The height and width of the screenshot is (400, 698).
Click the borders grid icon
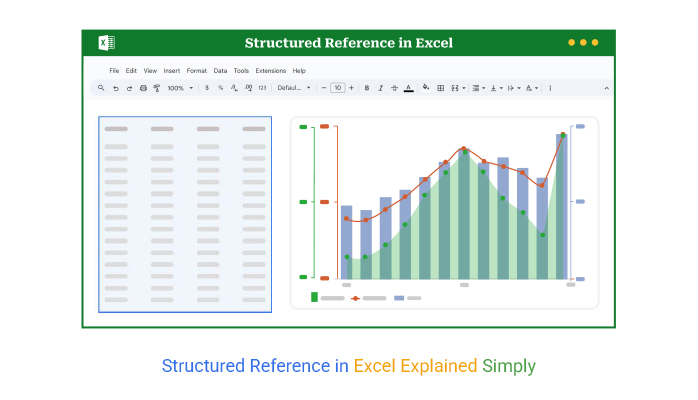click(x=441, y=88)
